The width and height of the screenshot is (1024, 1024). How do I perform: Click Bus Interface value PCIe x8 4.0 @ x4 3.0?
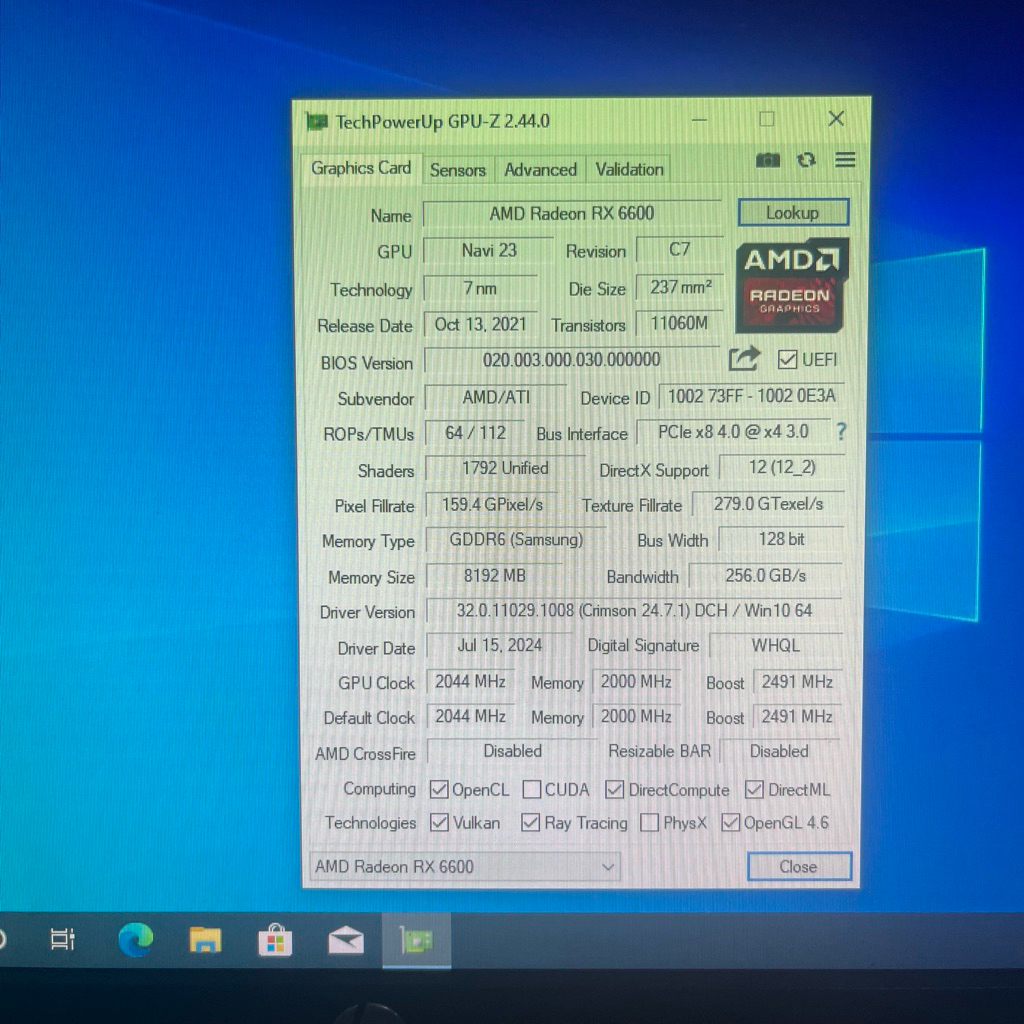tap(733, 432)
